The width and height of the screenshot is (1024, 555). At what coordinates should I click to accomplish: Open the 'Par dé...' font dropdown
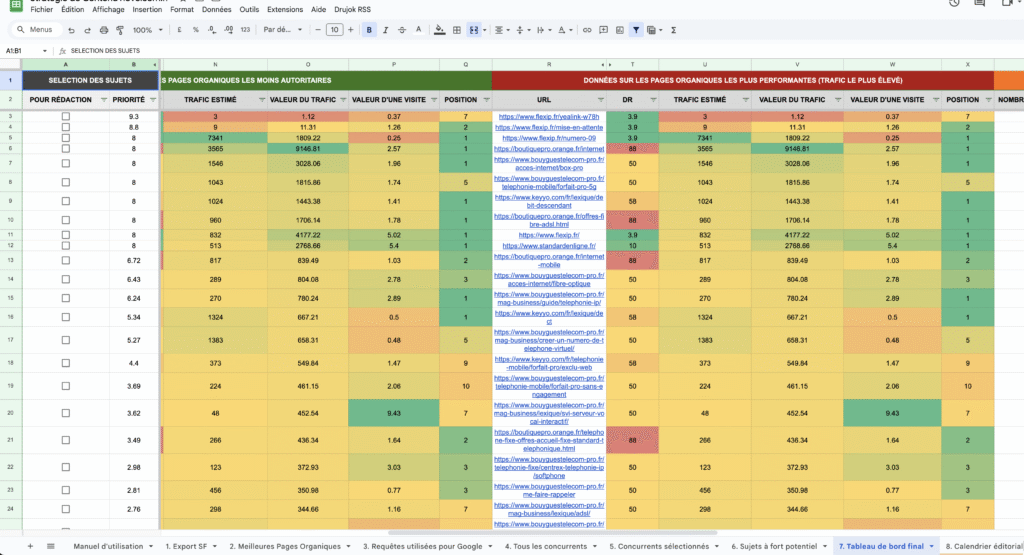coord(283,30)
